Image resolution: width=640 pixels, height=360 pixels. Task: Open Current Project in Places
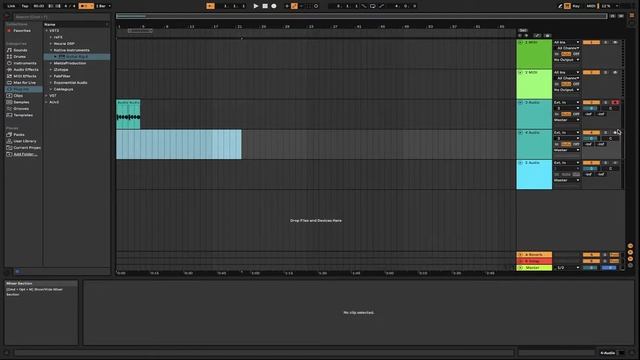[27, 148]
